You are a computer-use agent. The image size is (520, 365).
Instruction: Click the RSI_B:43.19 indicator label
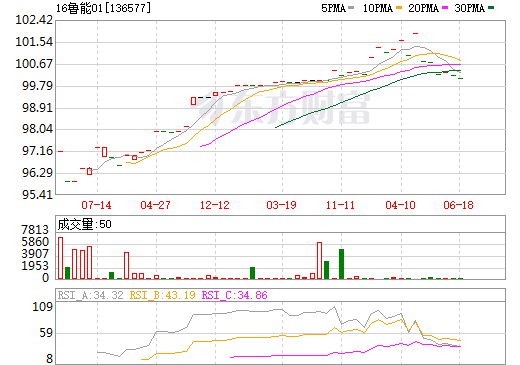tap(162, 295)
